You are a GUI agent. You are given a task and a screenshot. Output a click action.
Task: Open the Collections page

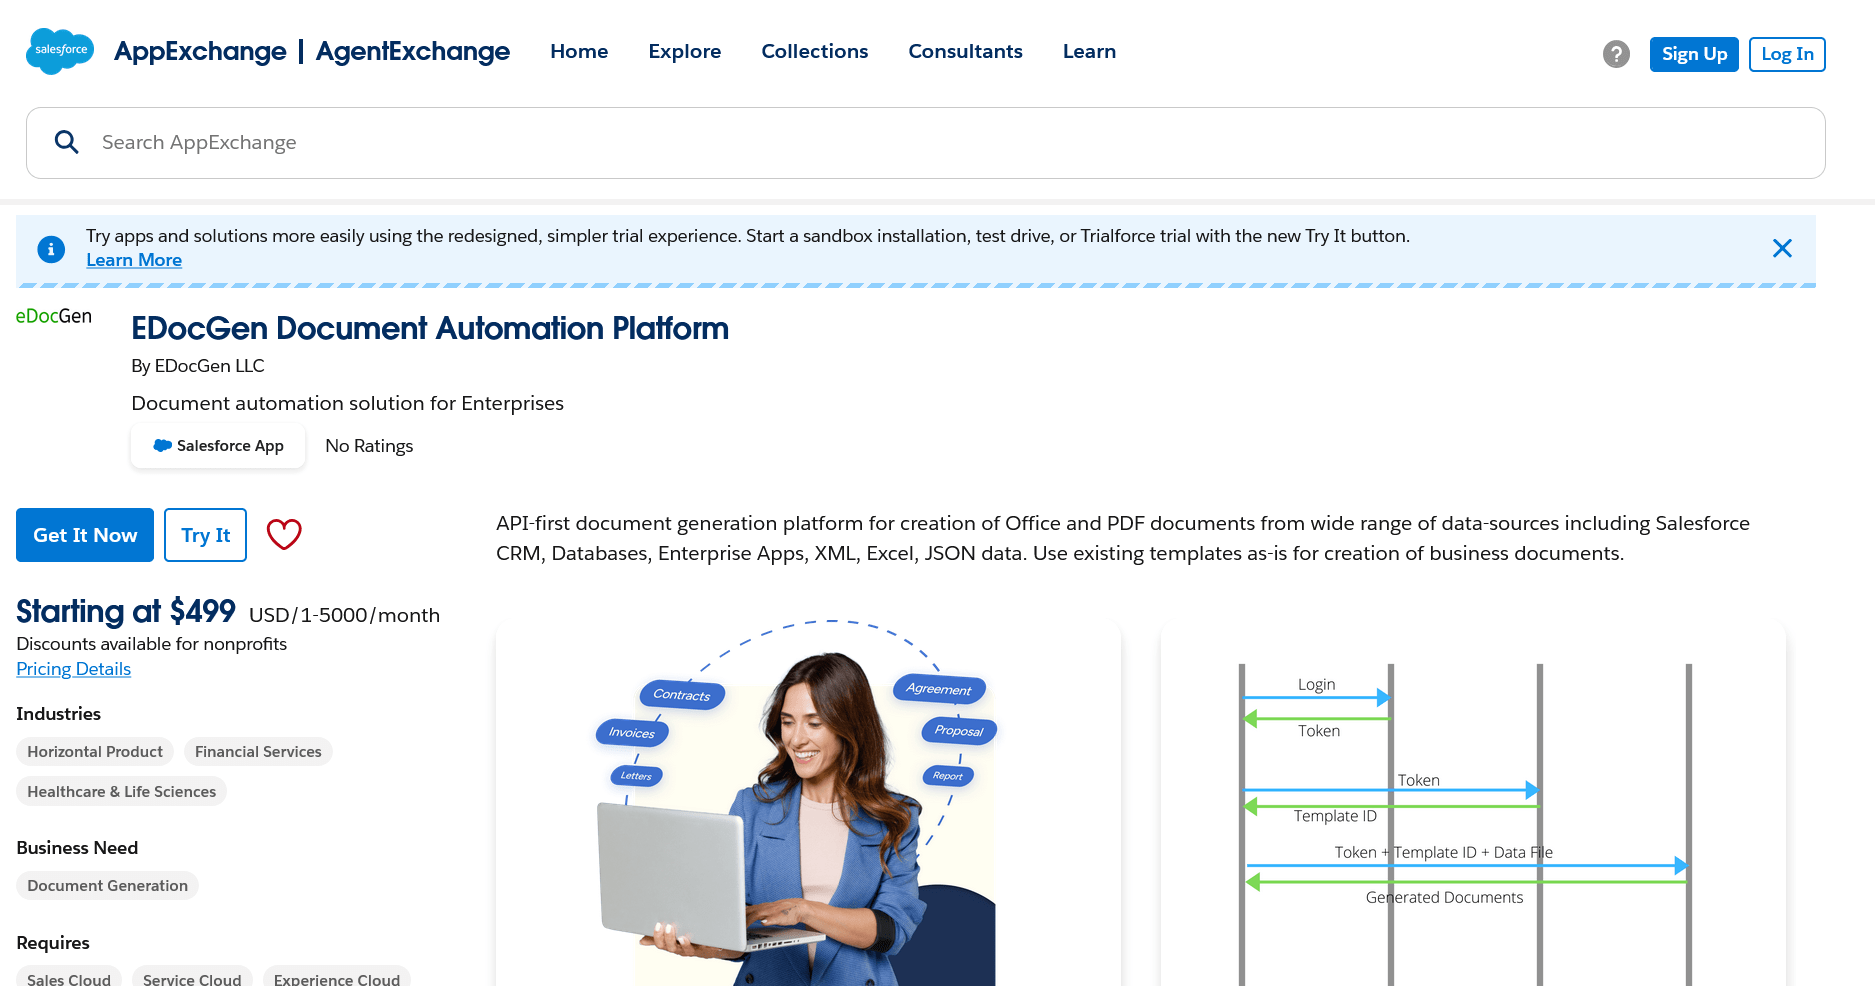[x=814, y=51]
